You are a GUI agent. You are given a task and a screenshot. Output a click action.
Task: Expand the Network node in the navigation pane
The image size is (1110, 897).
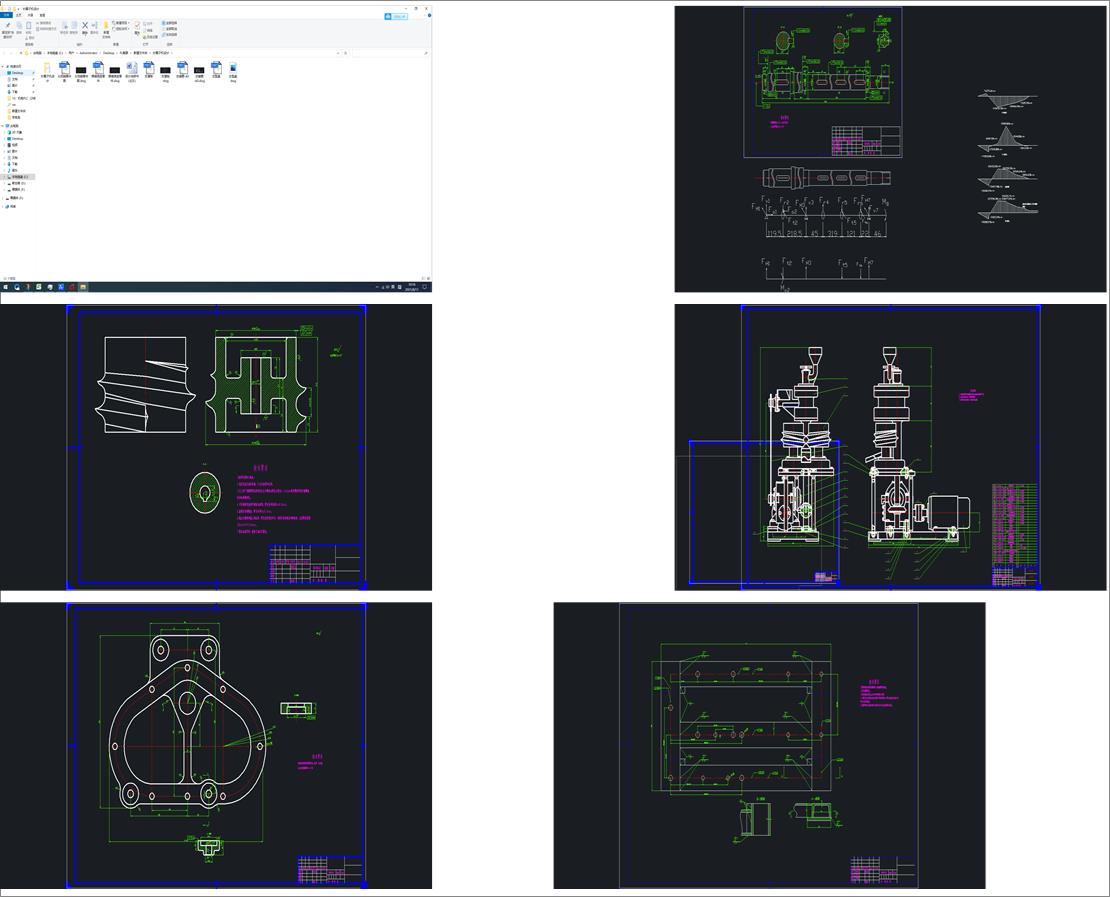(4, 206)
